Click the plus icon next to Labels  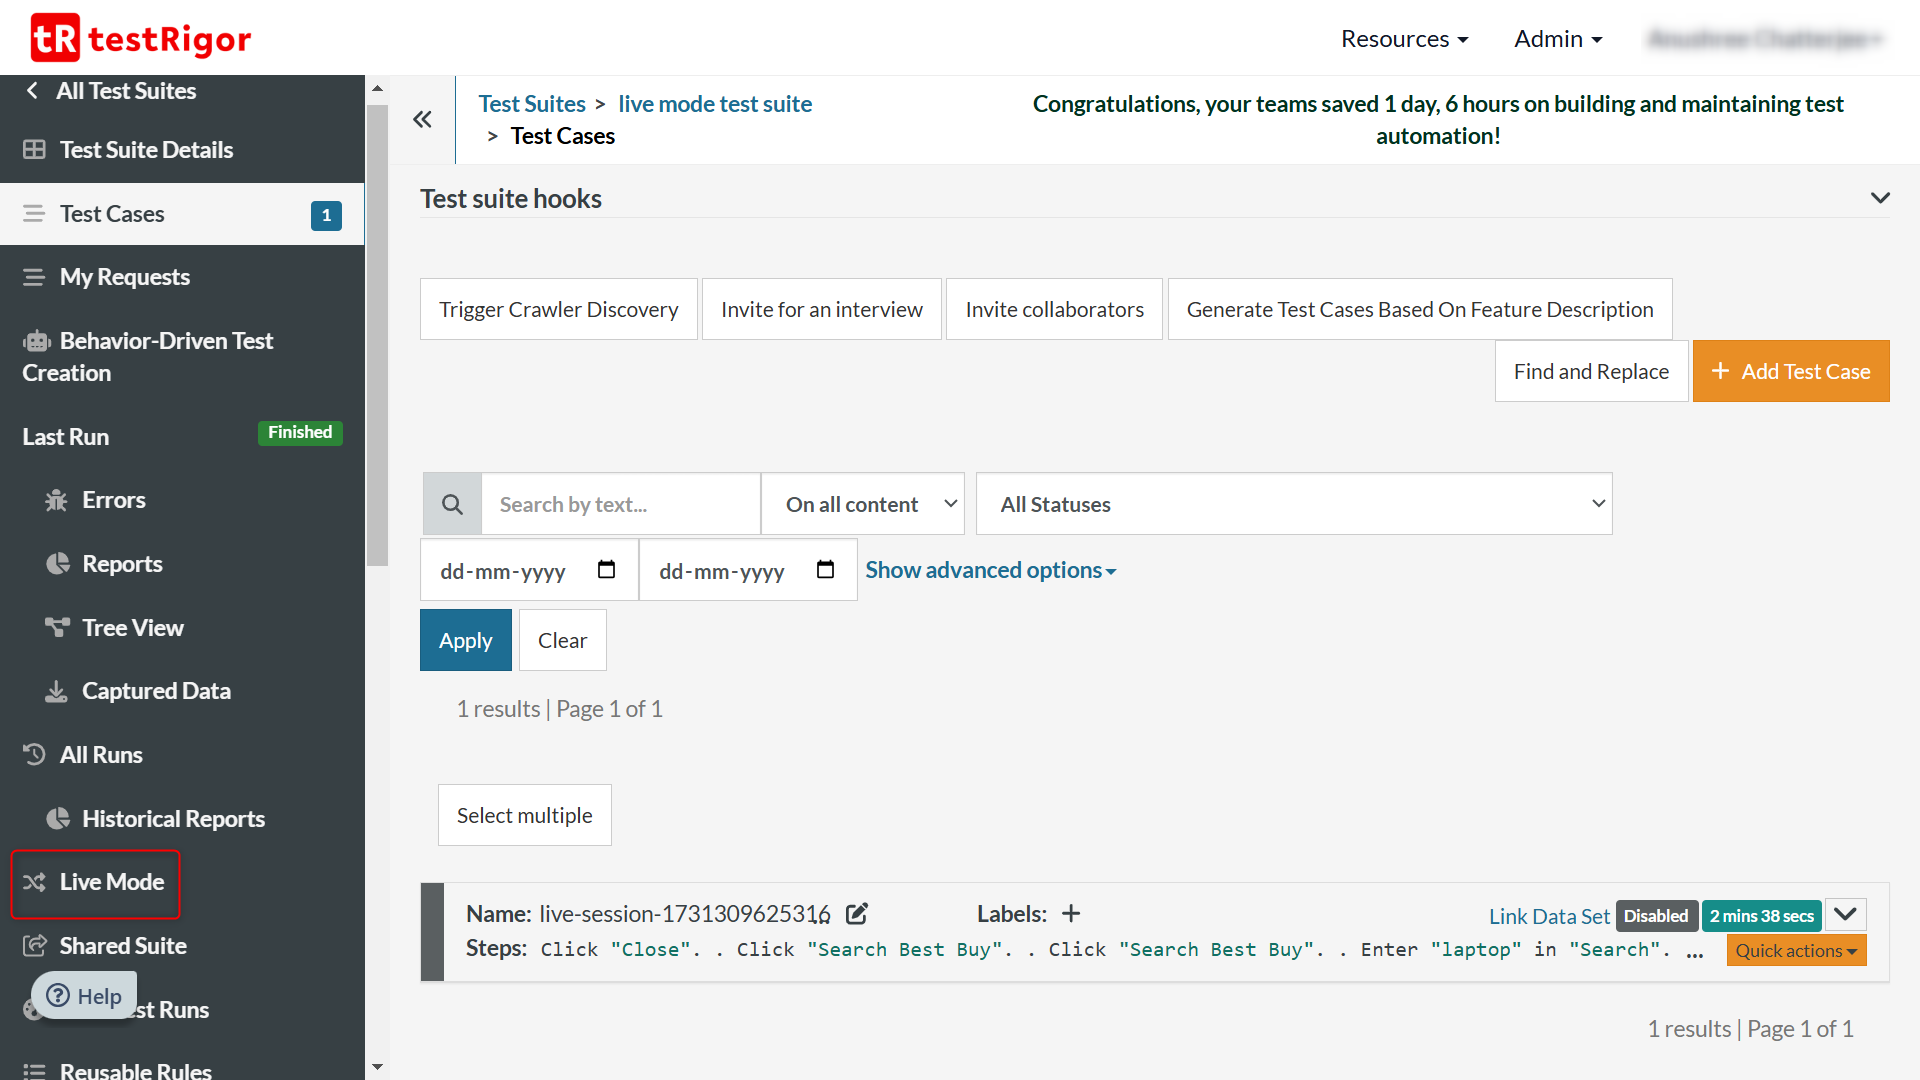(x=1071, y=913)
